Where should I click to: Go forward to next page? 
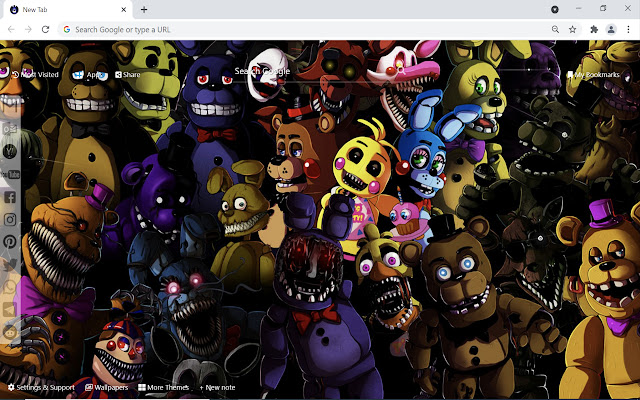pyautogui.click(x=28, y=29)
